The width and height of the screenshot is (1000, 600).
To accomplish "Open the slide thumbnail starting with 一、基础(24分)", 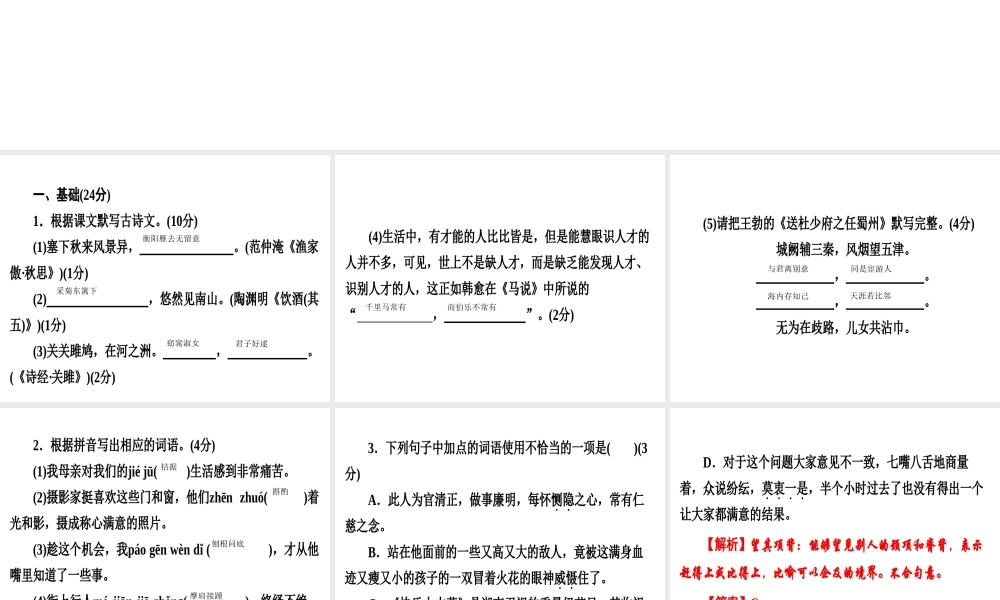I will 165,278.
